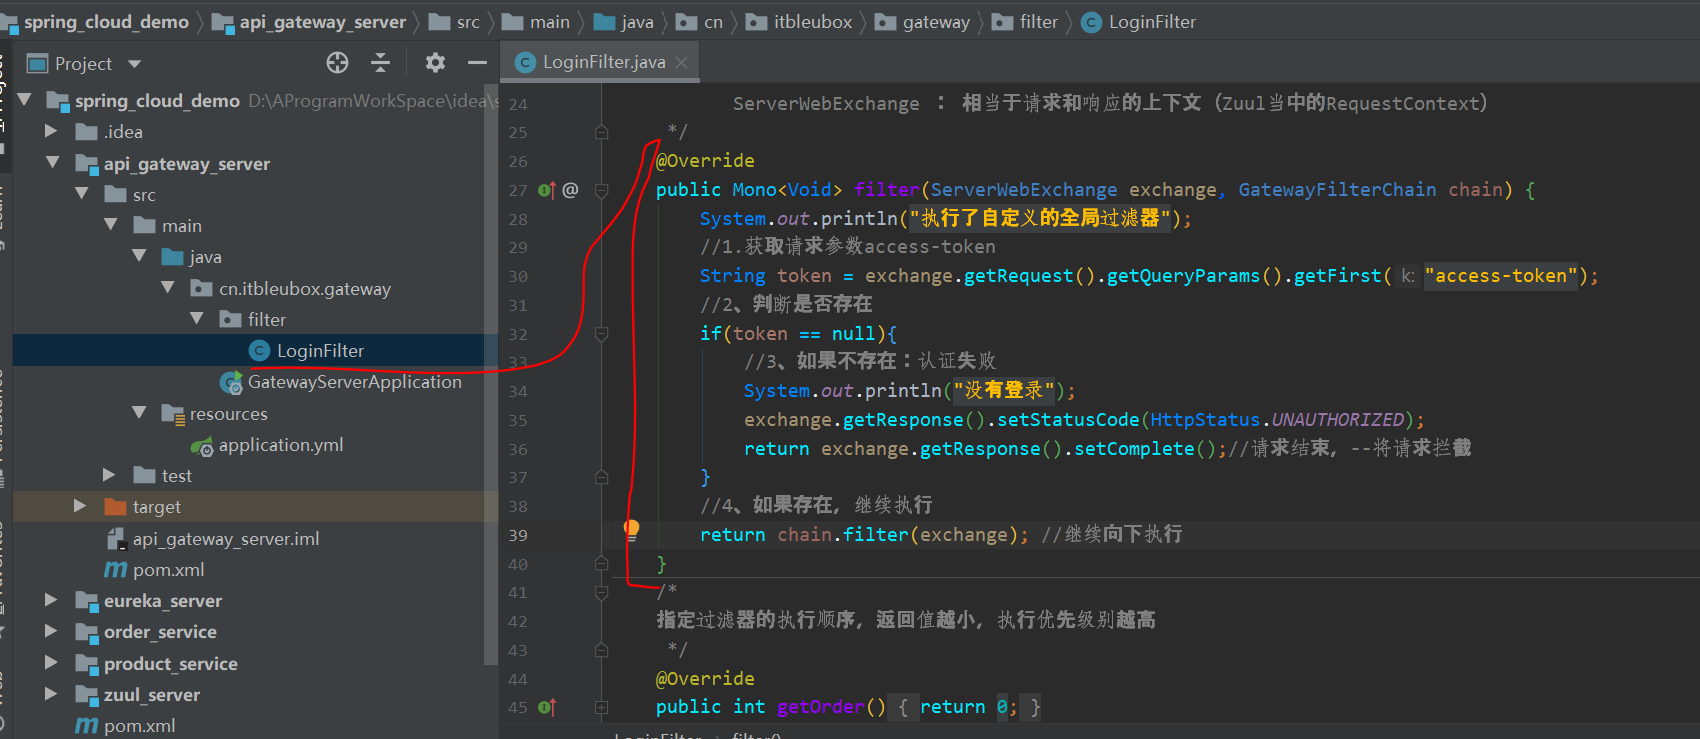Click HttpStatus.UNAUTHORIZED constant in code
The width and height of the screenshot is (1700, 739).
tap(1277, 420)
